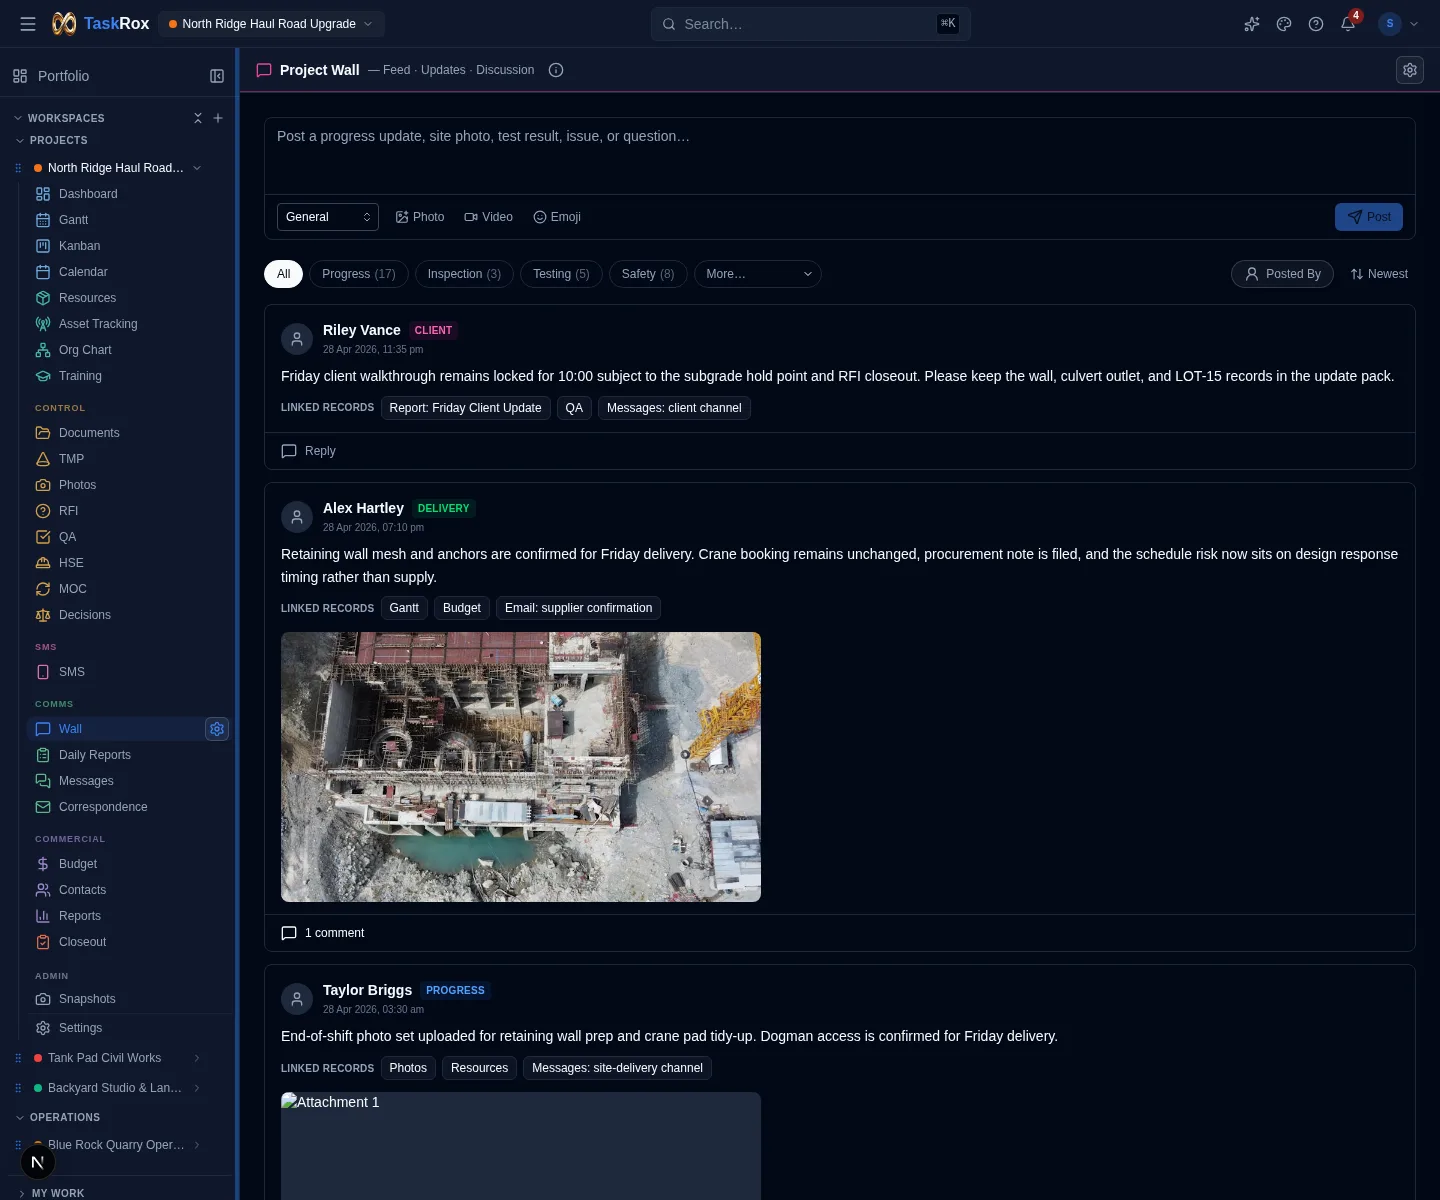Open the General category dropdown
This screenshot has height=1200, width=1440.
click(x=328, y=217)
